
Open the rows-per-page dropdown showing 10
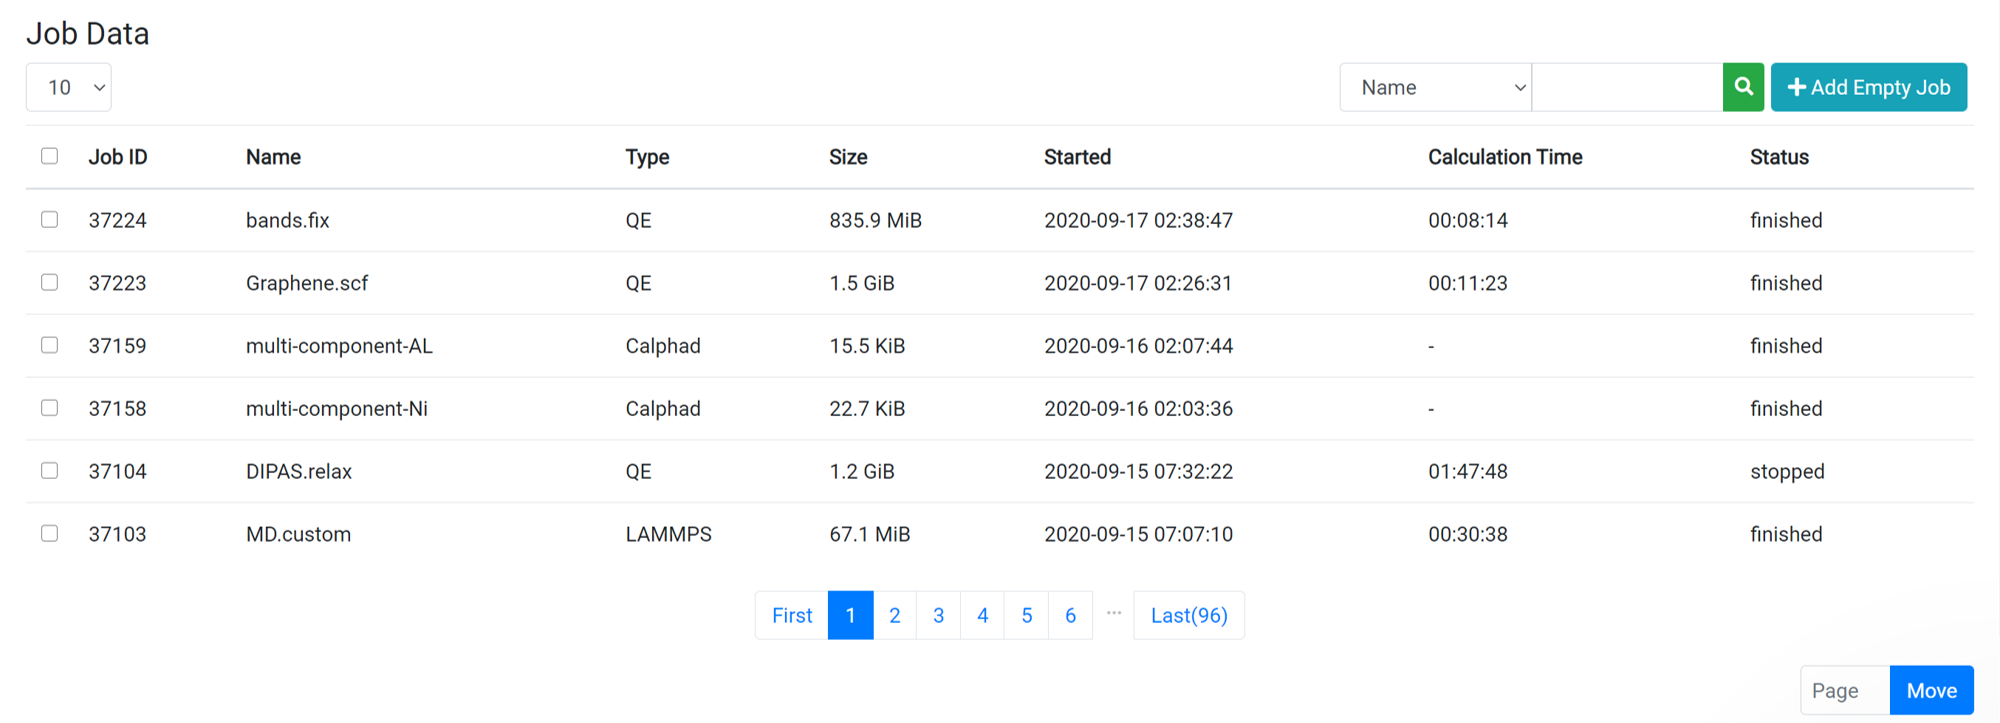[69, 87]
